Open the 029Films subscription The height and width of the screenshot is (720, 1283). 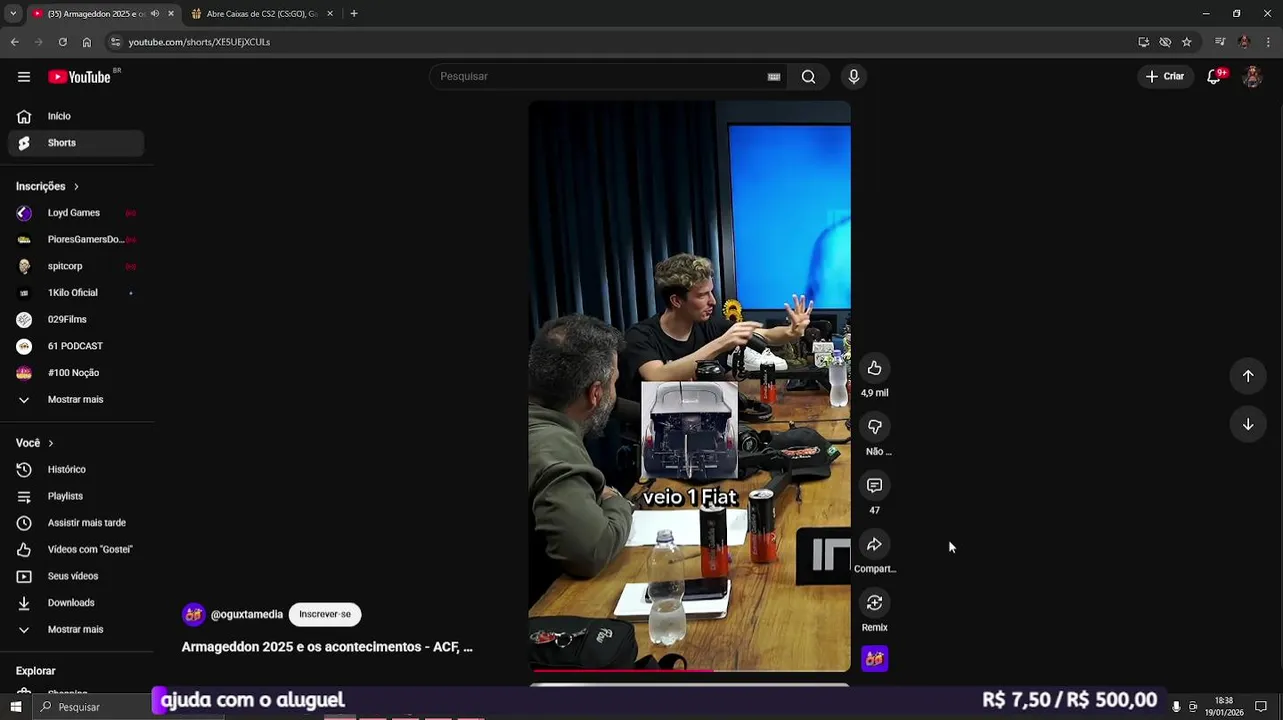[x=76, y=319]
